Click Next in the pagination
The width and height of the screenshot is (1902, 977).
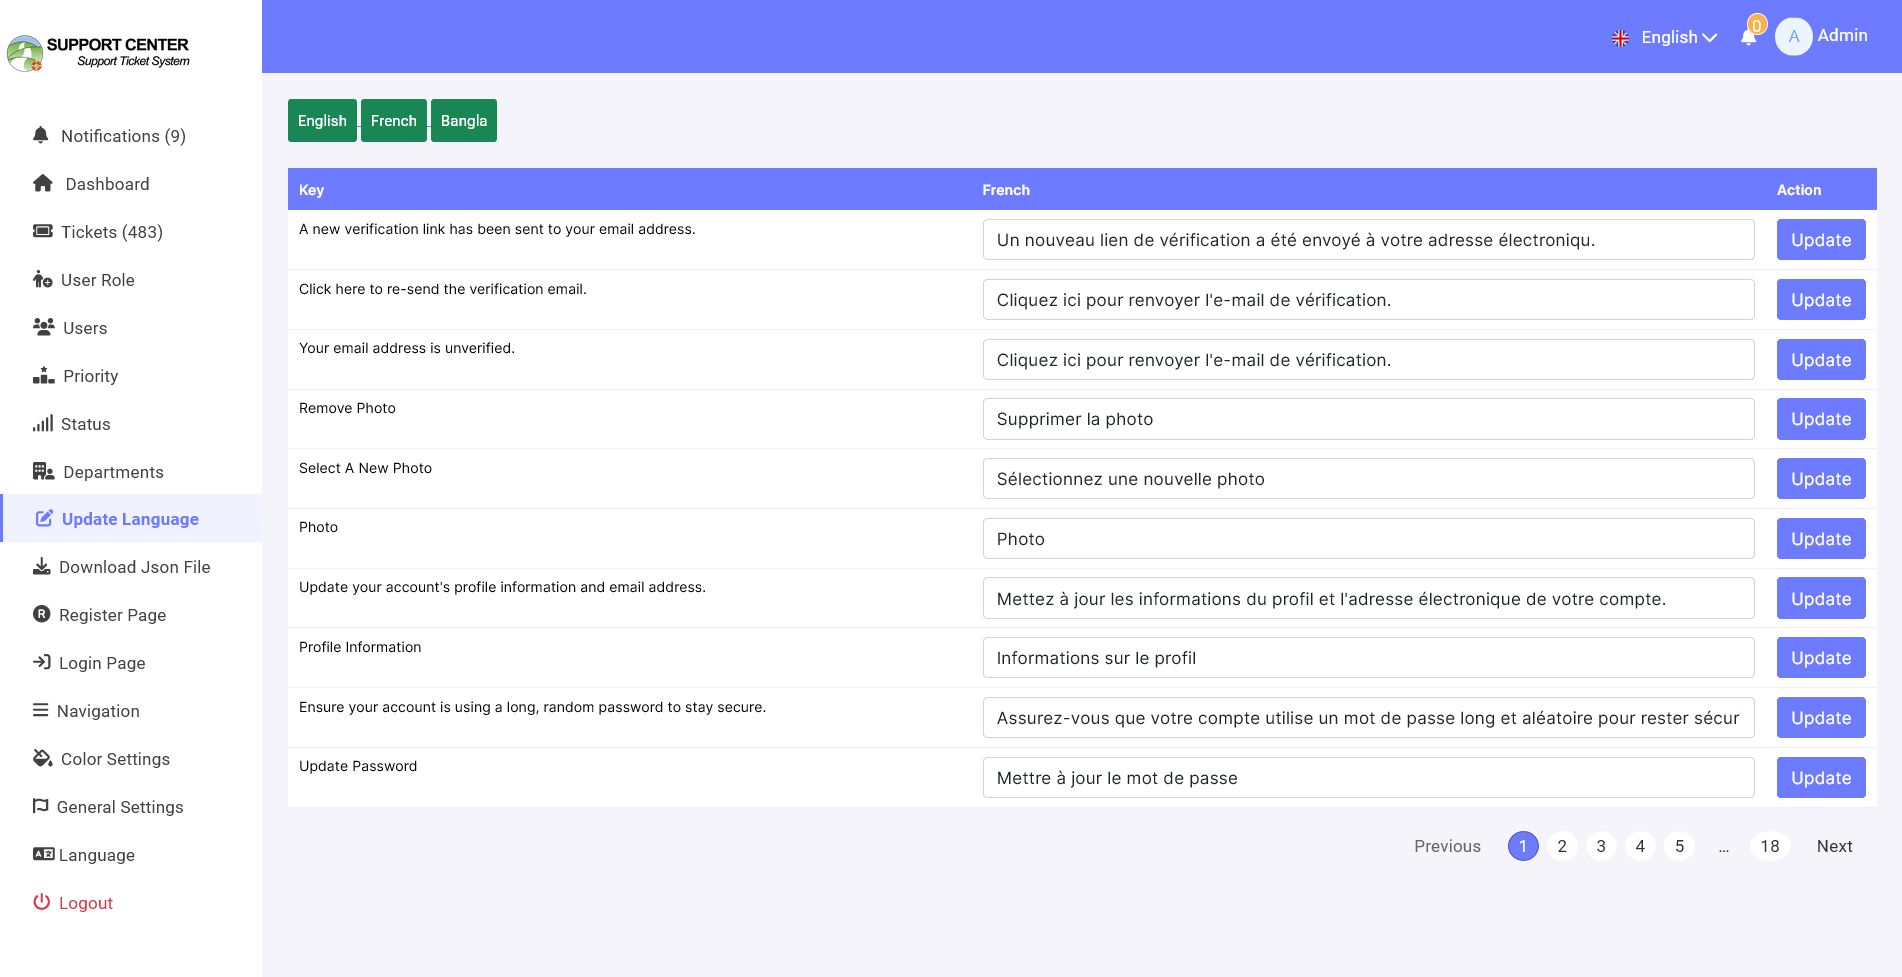[x=1834, y=846]
